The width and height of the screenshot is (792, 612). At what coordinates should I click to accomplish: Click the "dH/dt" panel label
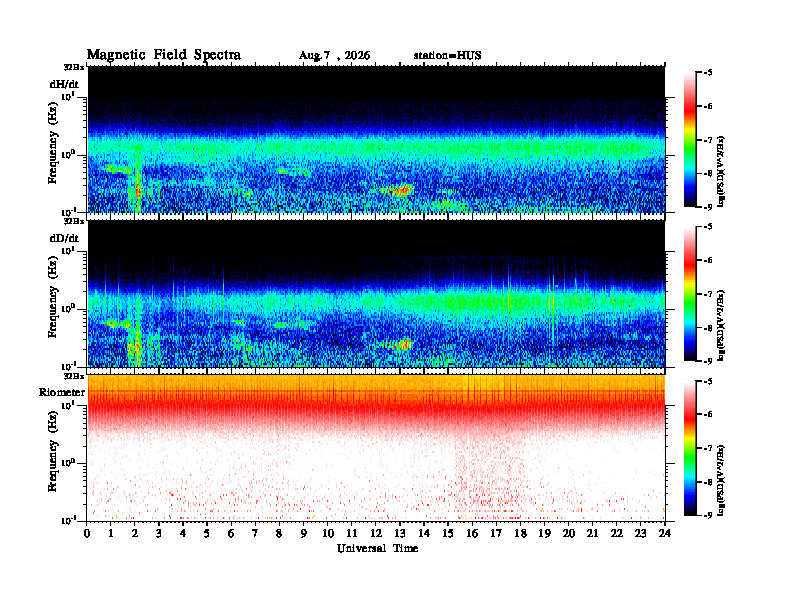click(x=64, y=84)
